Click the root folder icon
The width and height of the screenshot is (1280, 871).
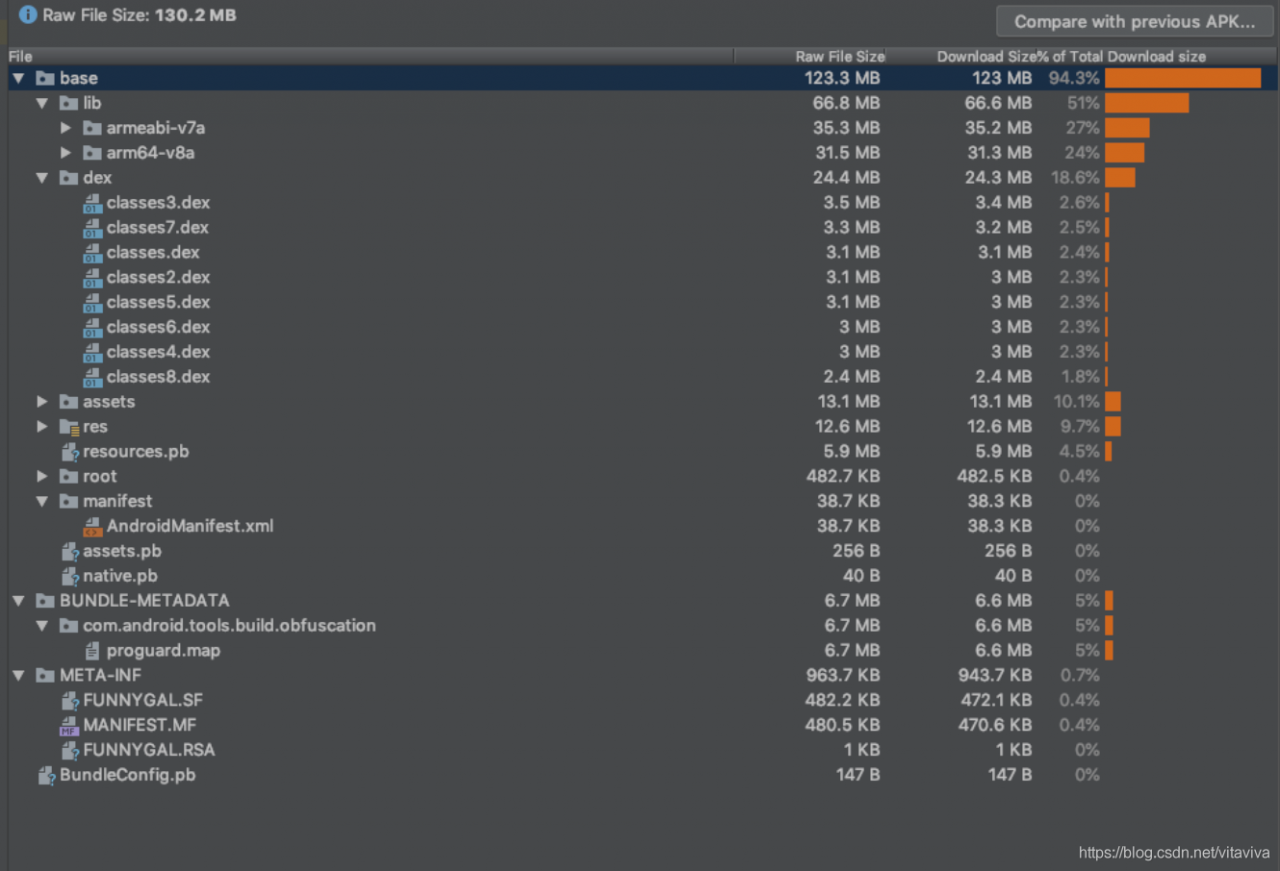(x=68, y=477)
